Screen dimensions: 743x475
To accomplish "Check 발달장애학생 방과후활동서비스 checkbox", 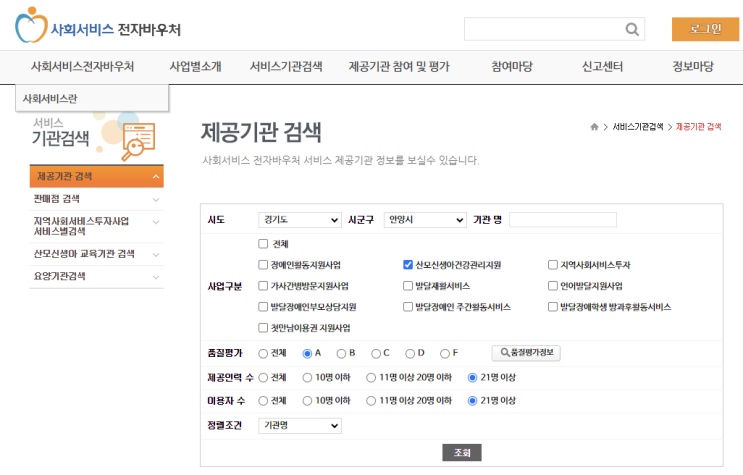I will (553, 307).
